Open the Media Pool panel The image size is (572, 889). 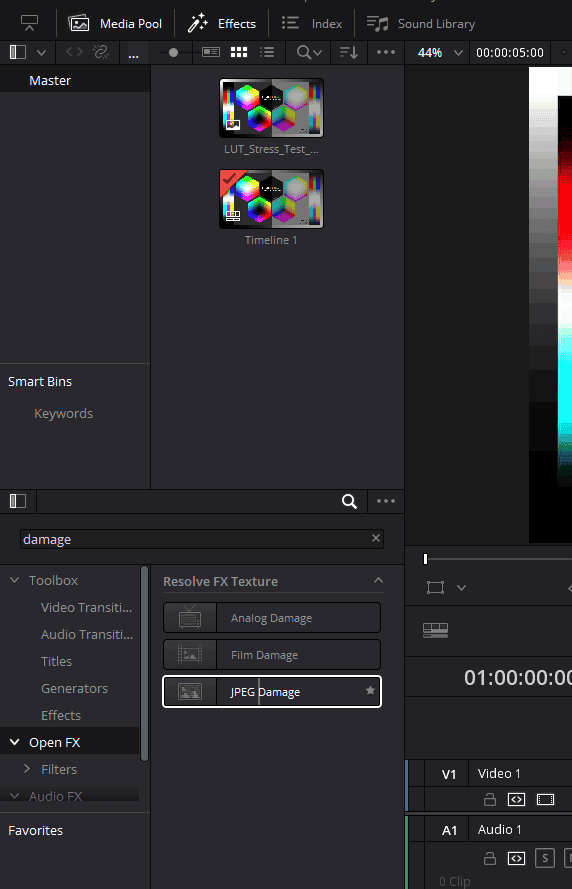pos(115,23)
